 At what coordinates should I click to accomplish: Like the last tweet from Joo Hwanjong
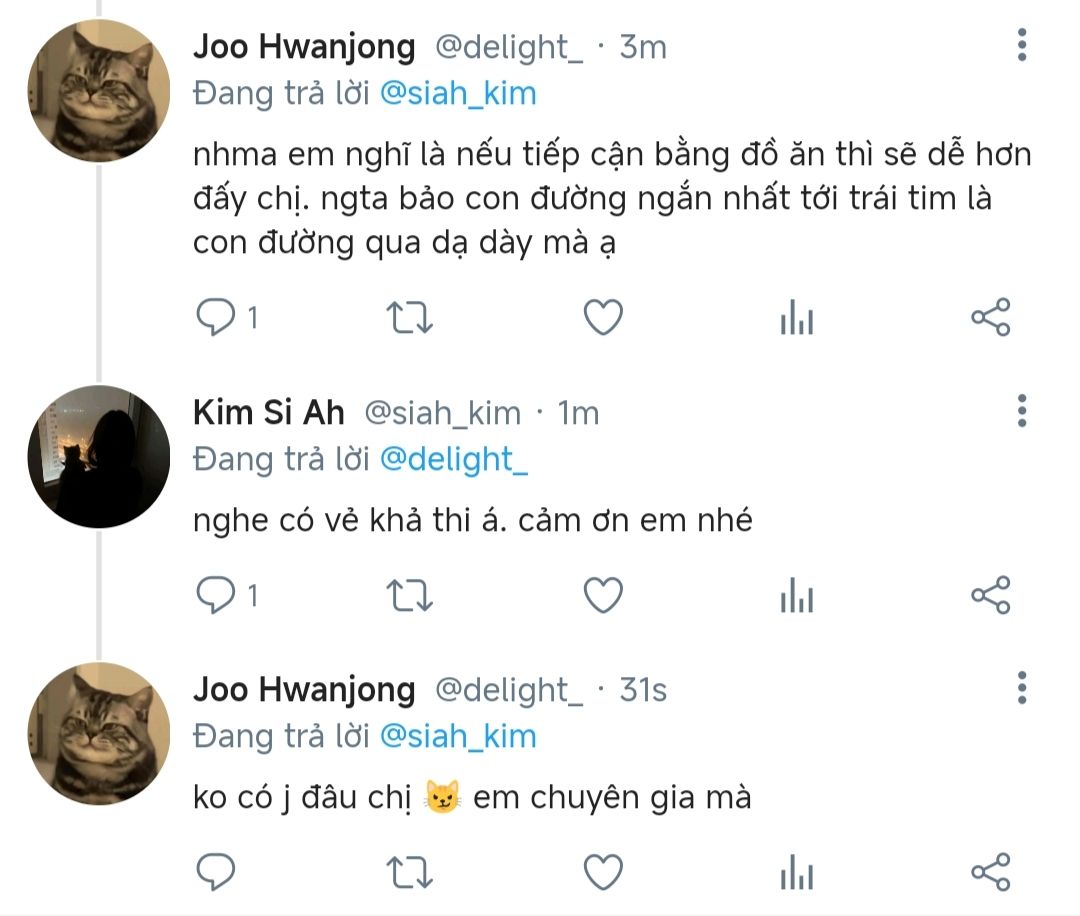point(603,872)
